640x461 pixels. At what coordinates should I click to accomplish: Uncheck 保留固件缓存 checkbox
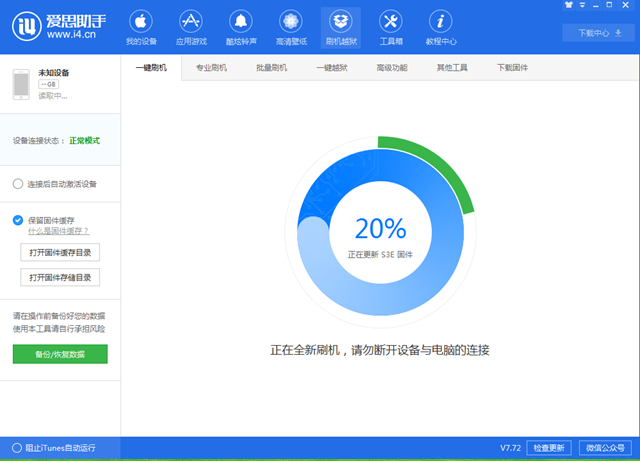tap(18, 220)
